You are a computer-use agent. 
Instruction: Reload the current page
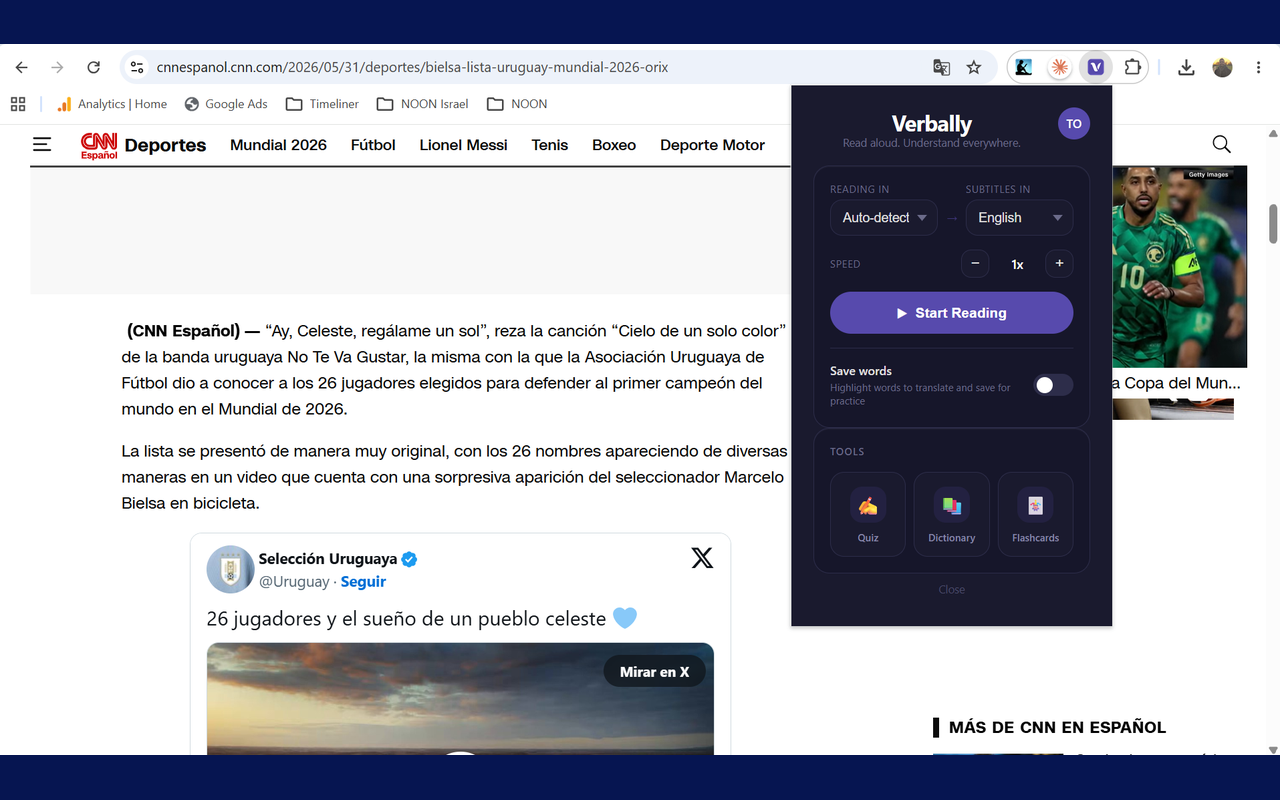93,67
